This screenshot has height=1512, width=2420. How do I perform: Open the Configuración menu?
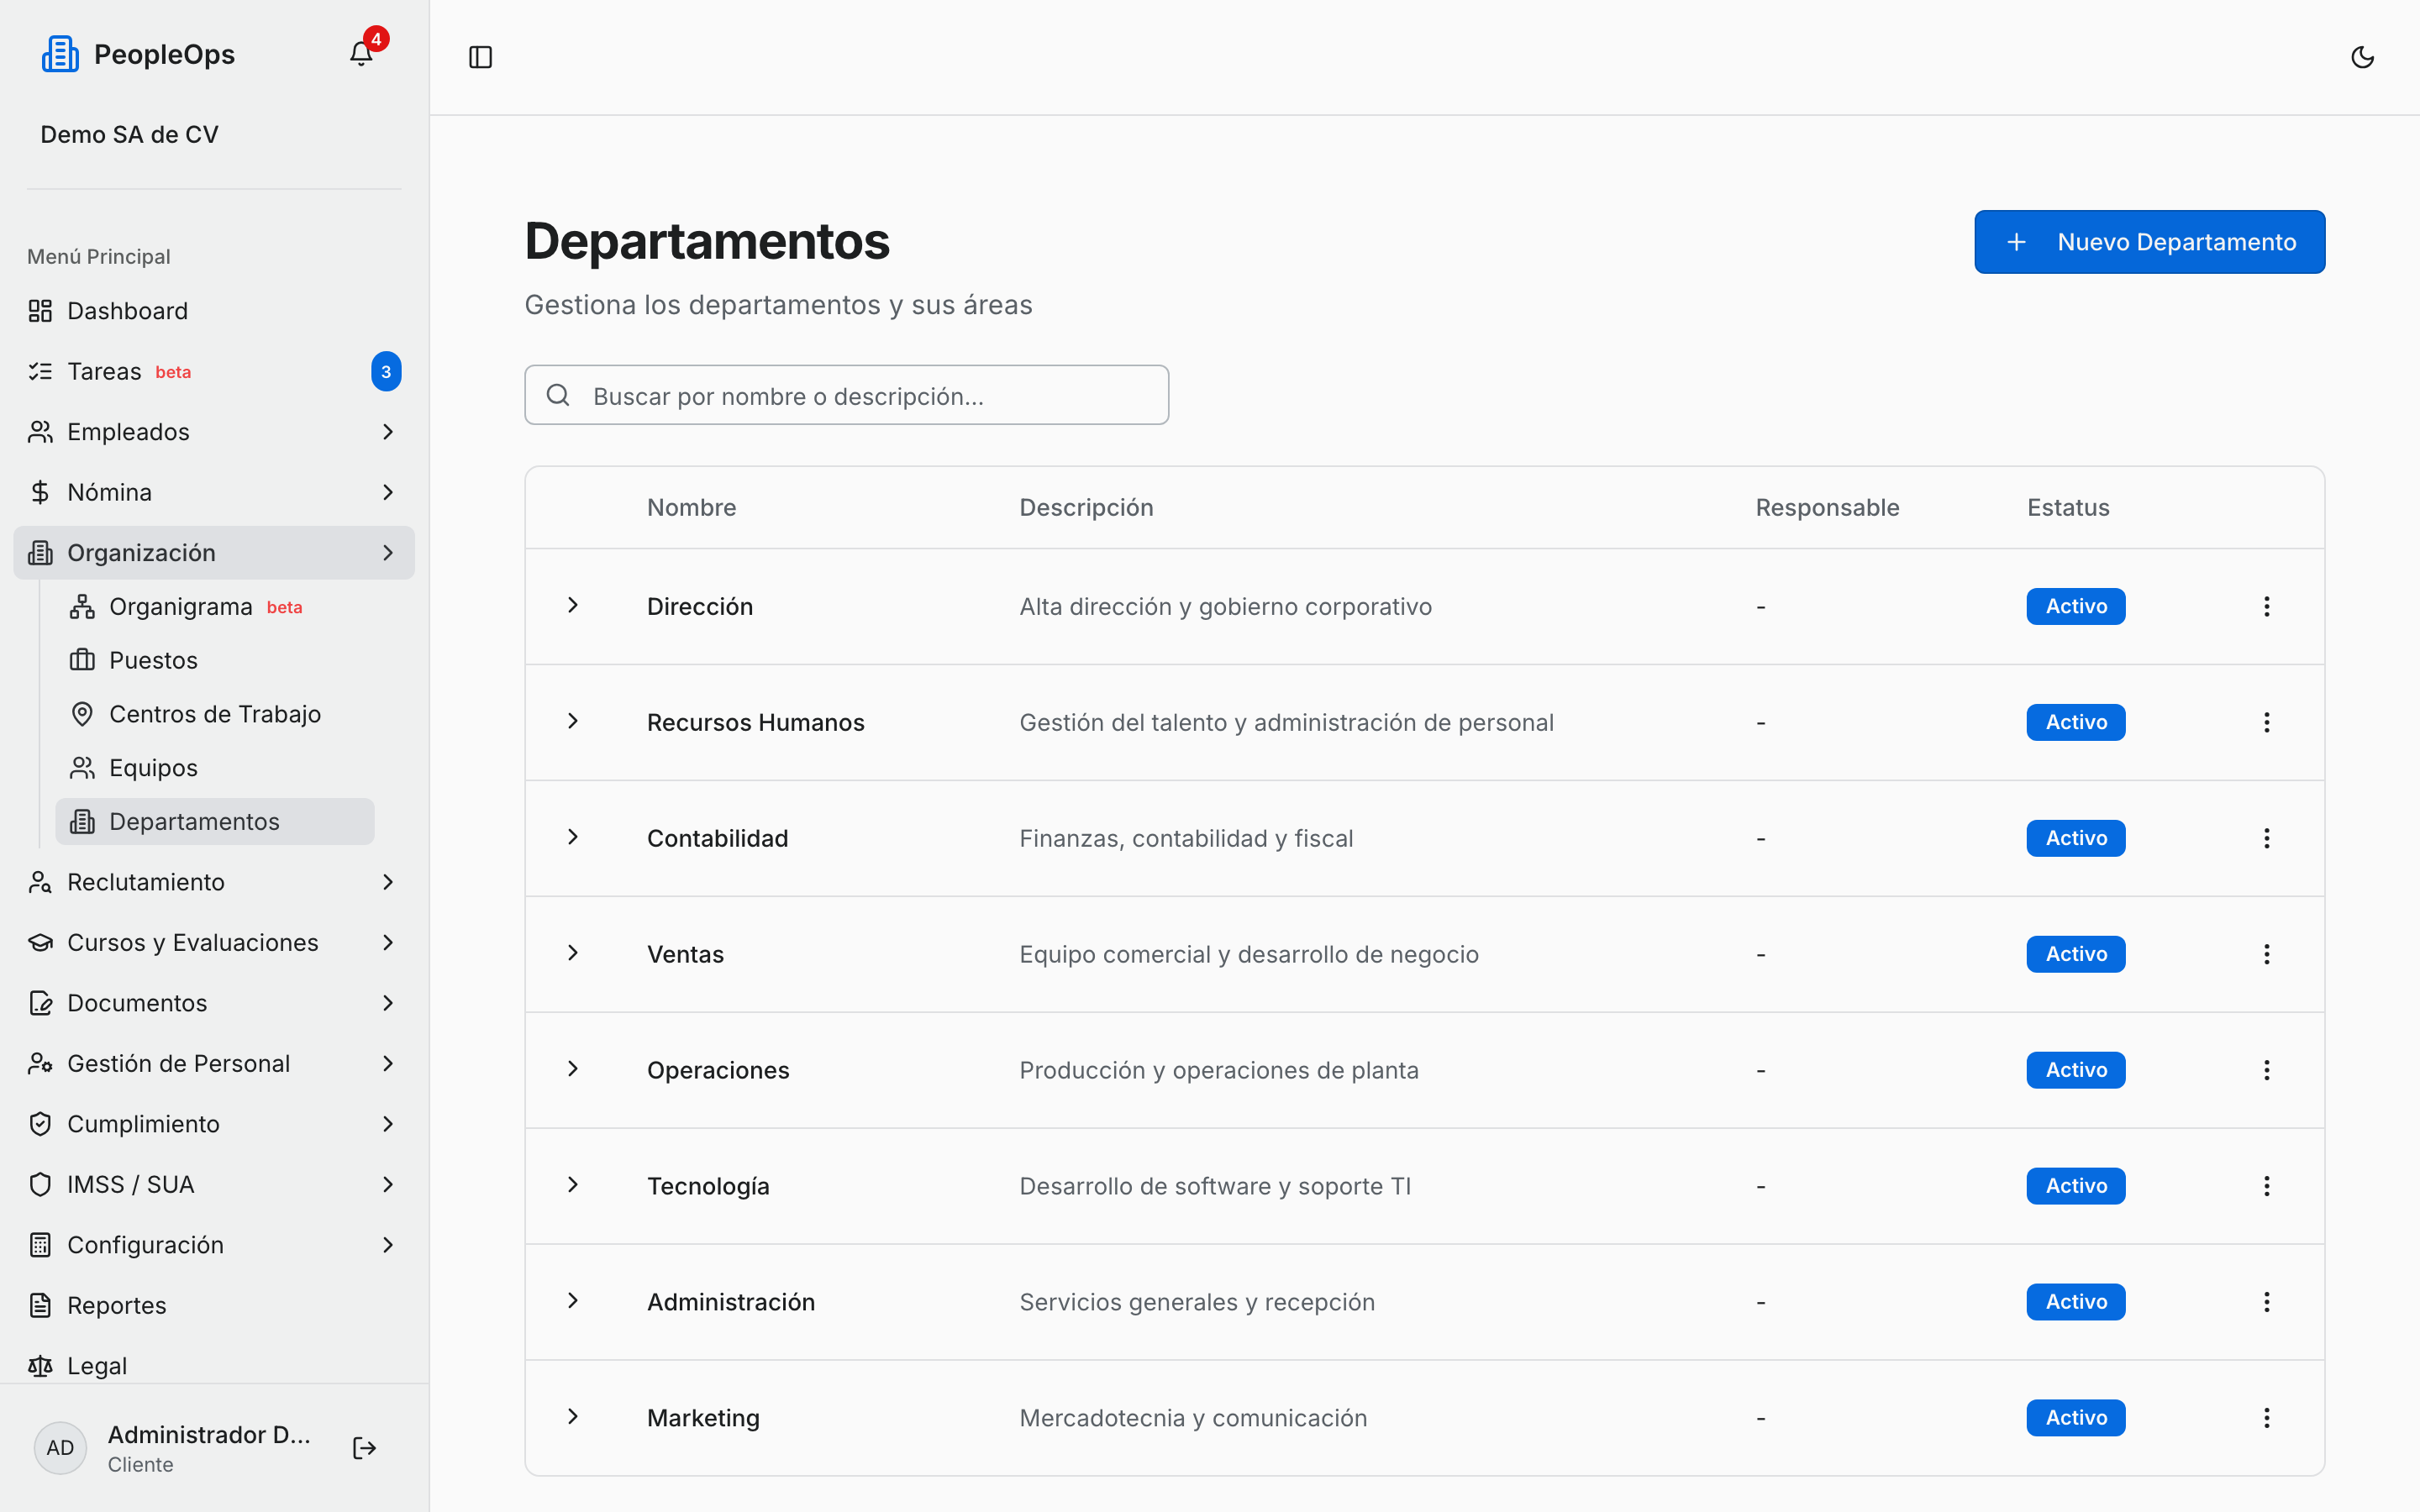coord(214,1245)
